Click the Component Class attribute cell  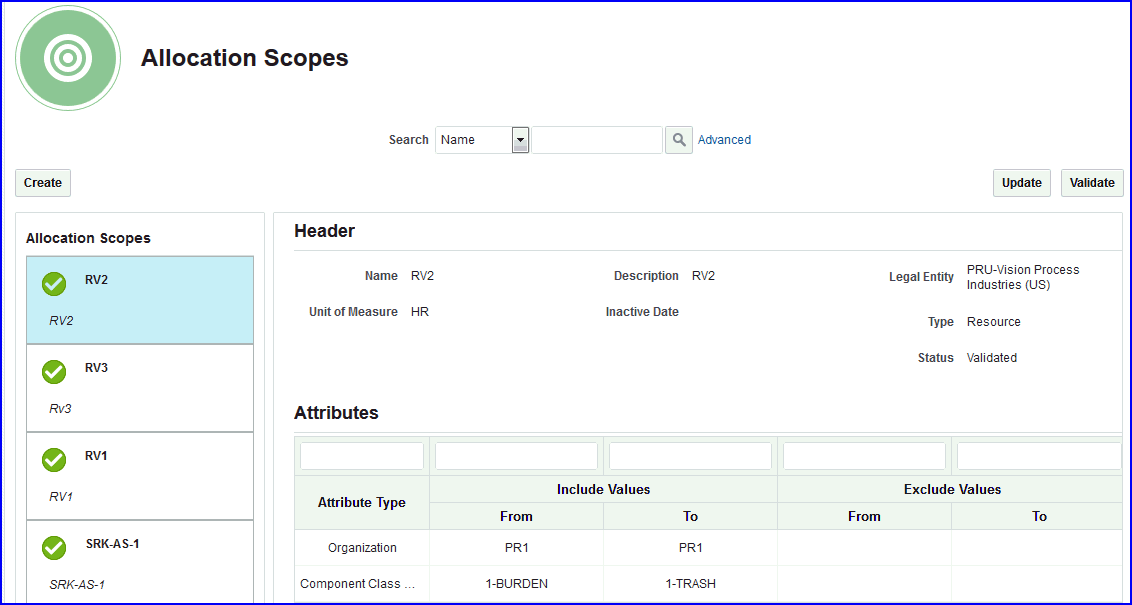click(362, 583)
